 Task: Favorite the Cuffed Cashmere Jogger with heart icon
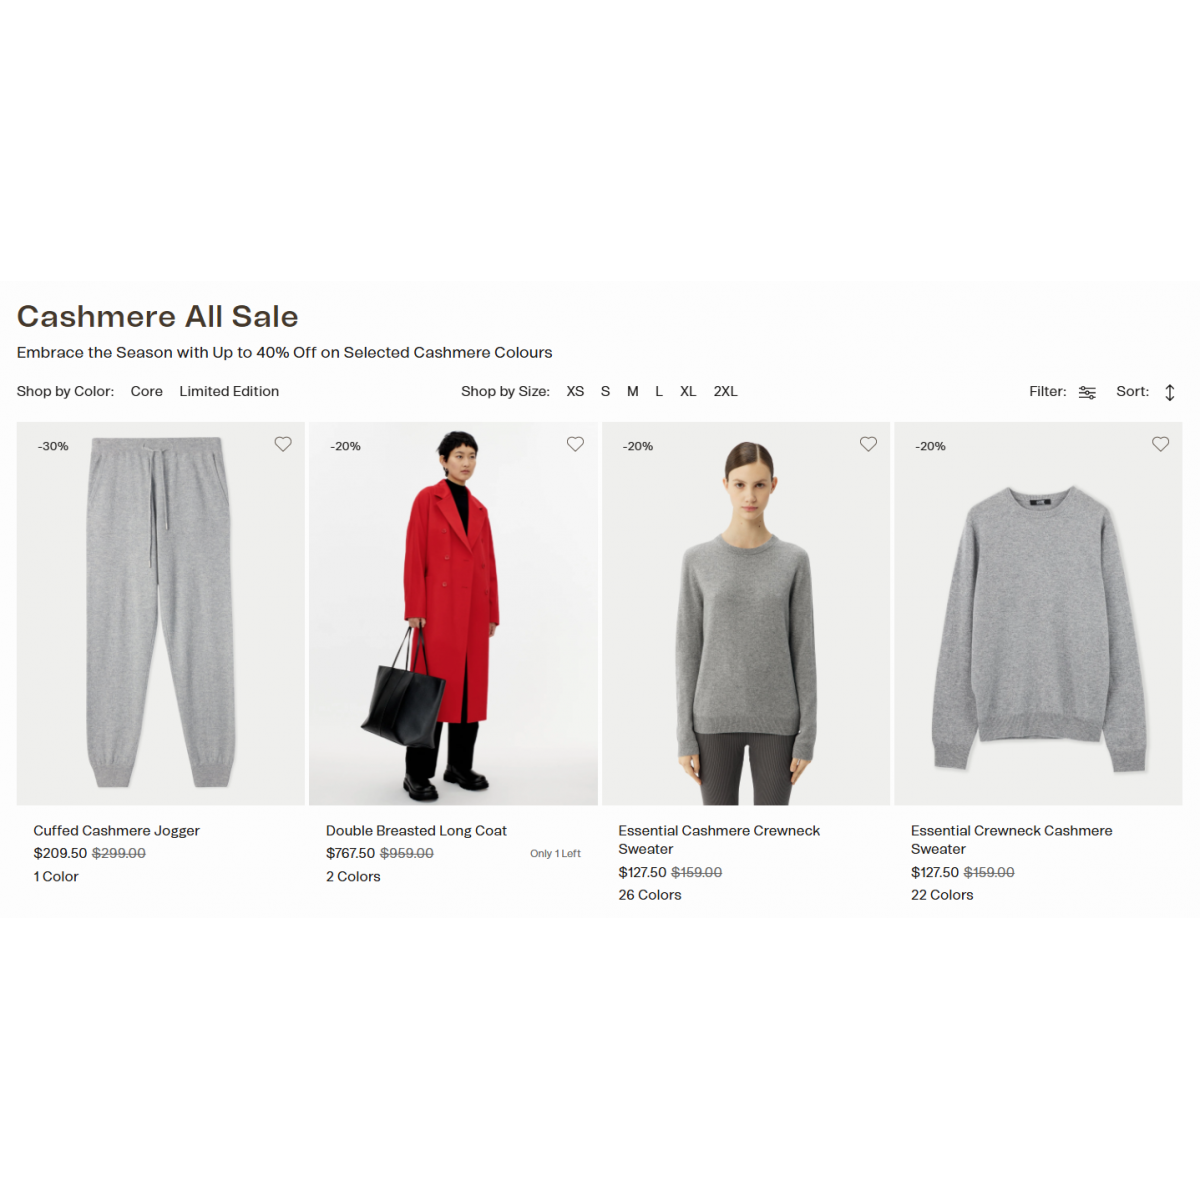[283, 444]
